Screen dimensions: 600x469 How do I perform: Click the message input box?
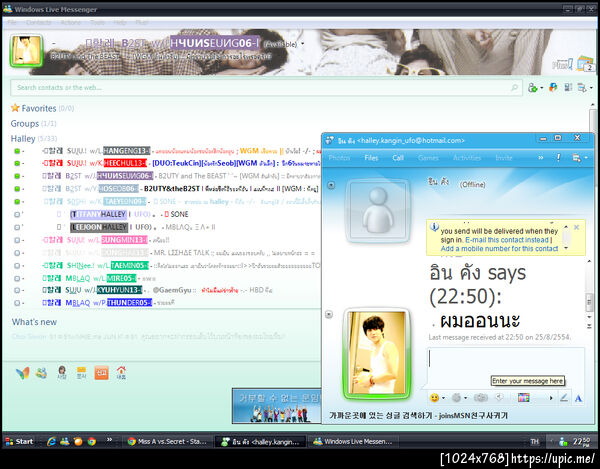point(505,368)
